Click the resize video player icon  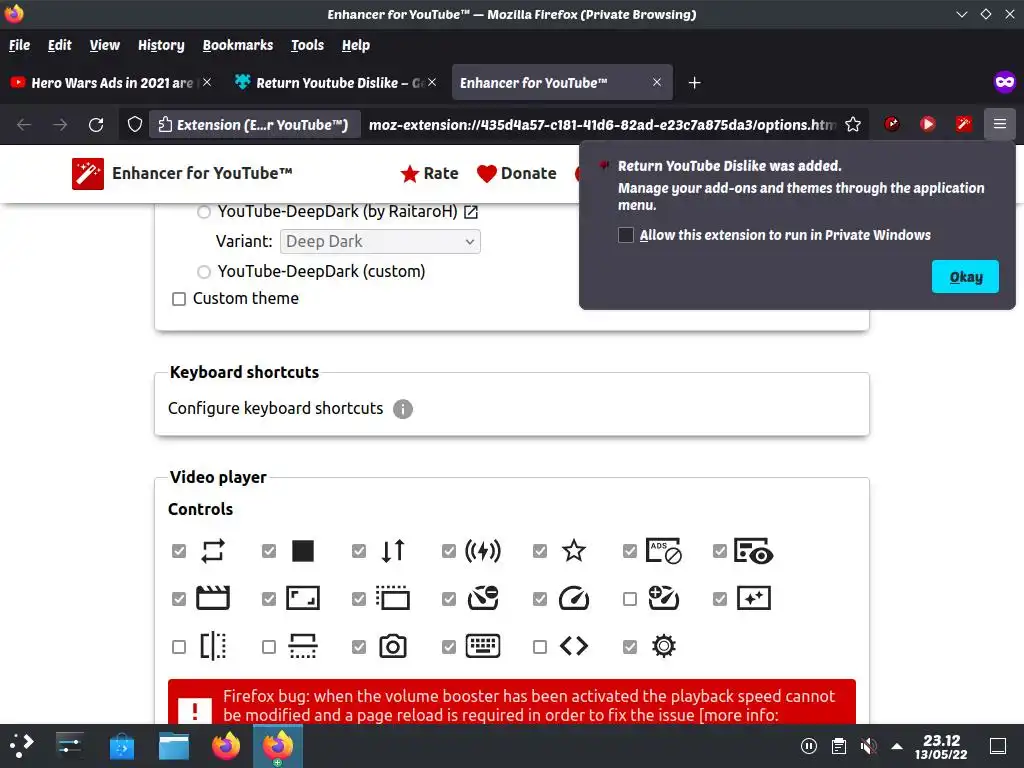303,598
